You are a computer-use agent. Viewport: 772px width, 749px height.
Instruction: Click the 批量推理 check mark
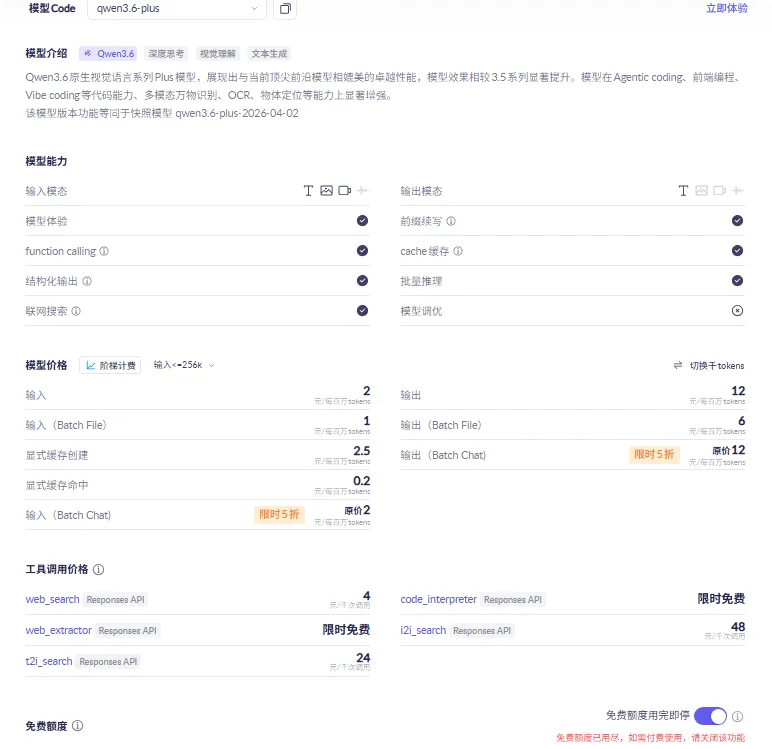tap(737, 281)
